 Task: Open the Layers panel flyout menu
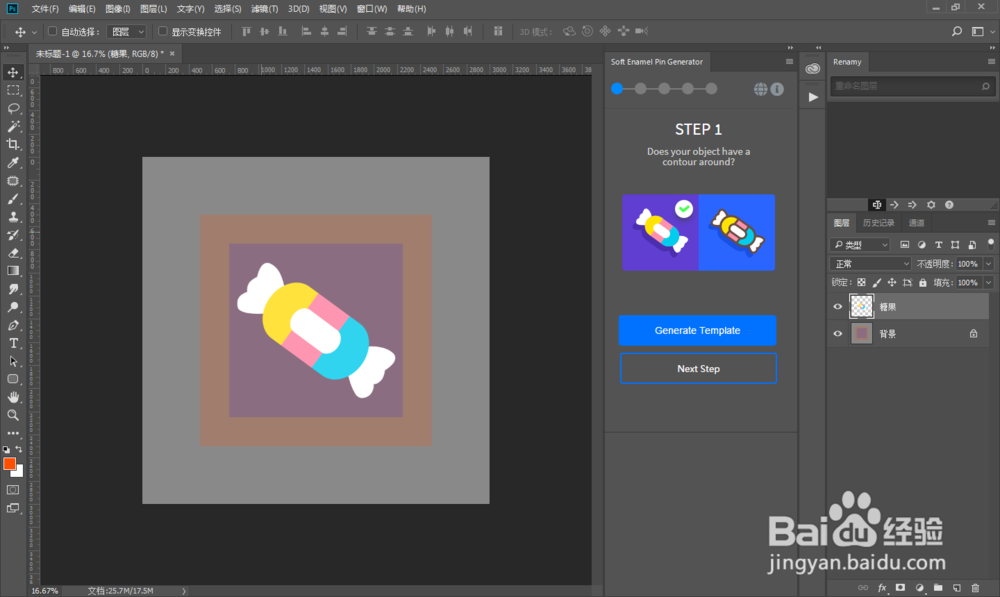click(x=991, y=223)
